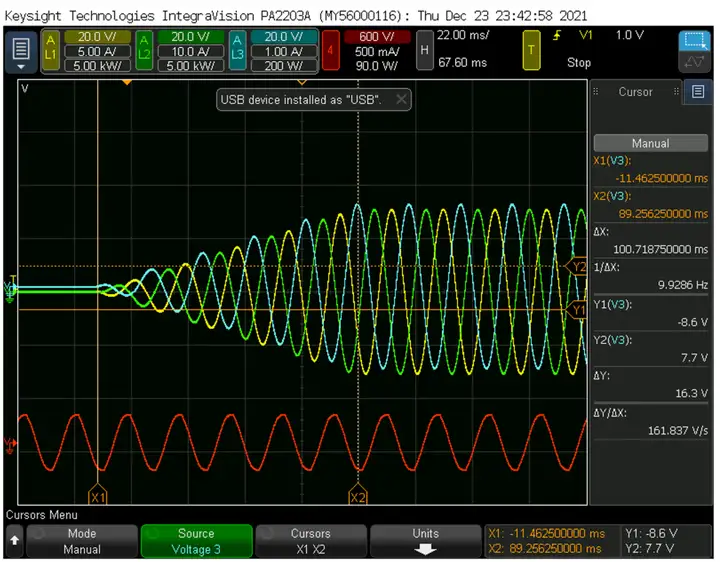
Task: Click the red channel 4 ground marker
Action: (10, 444)
